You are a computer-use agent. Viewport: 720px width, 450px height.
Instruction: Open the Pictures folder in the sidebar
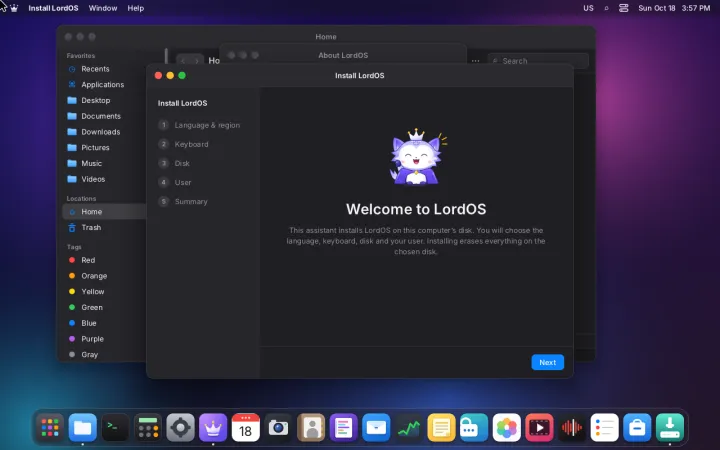[104, 147]
